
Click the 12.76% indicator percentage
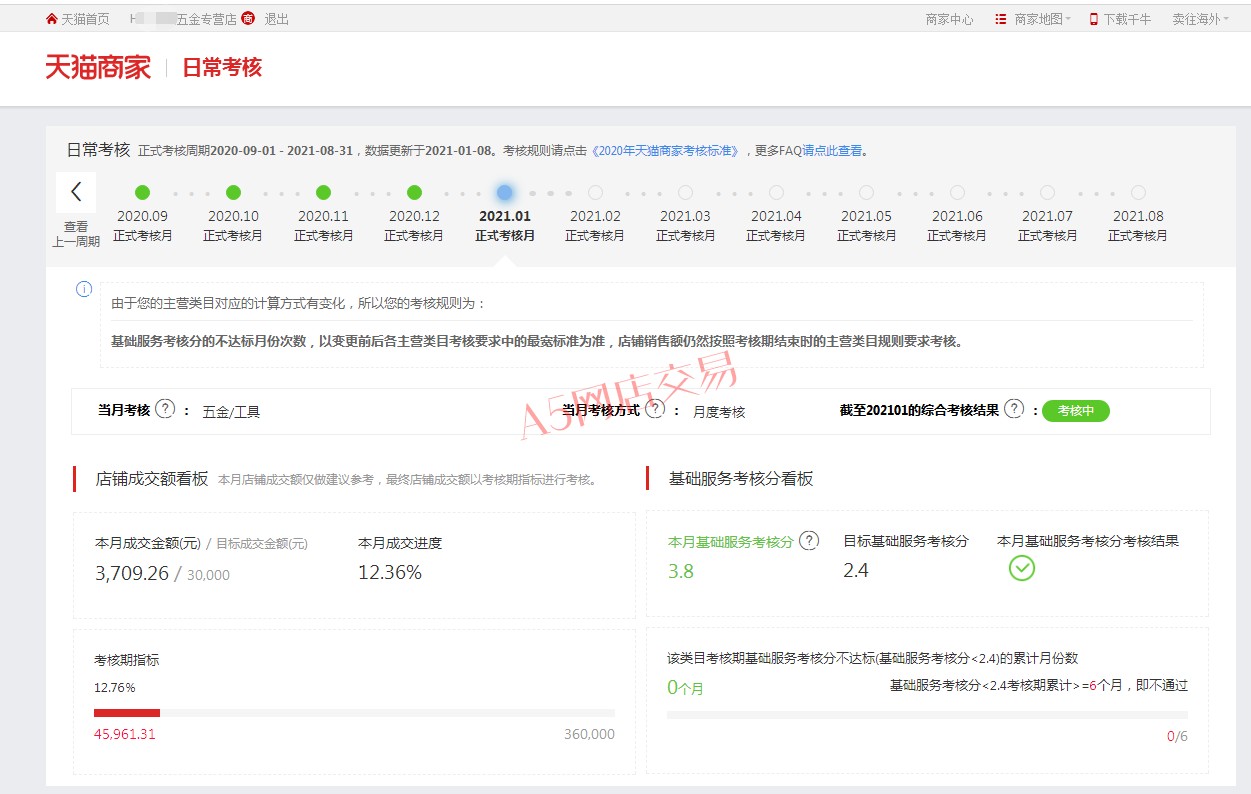(x=115, y=688)
